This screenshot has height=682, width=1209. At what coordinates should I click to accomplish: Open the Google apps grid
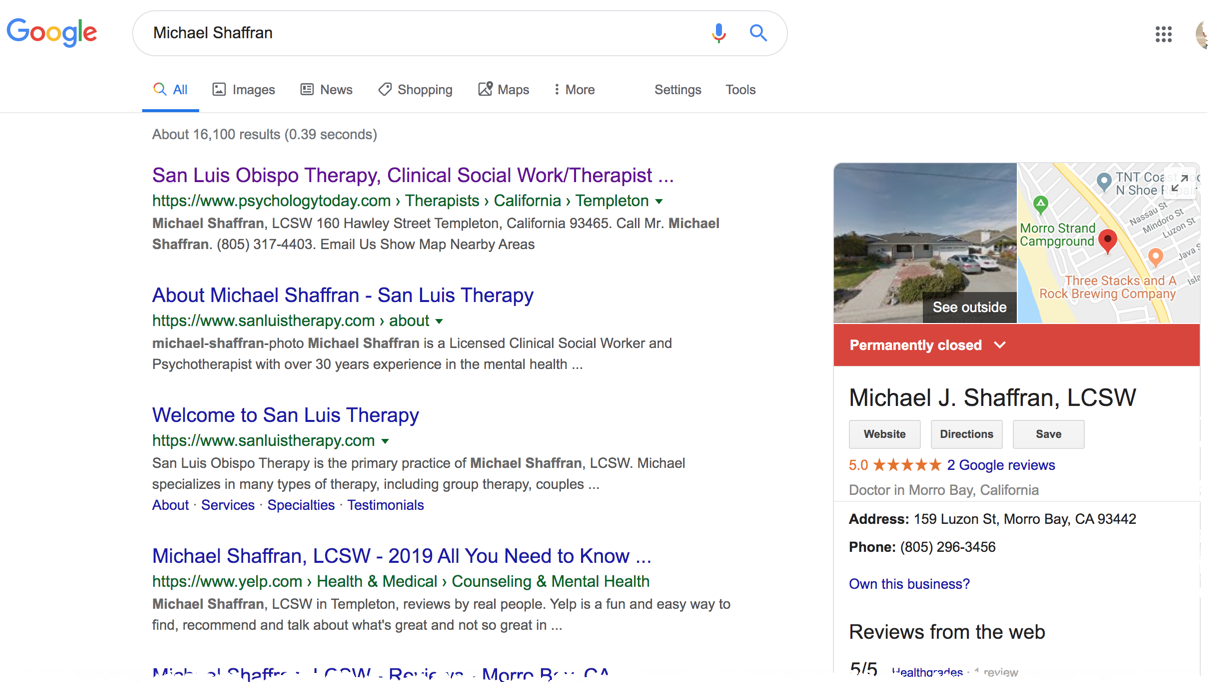[x=1163, y=35]
